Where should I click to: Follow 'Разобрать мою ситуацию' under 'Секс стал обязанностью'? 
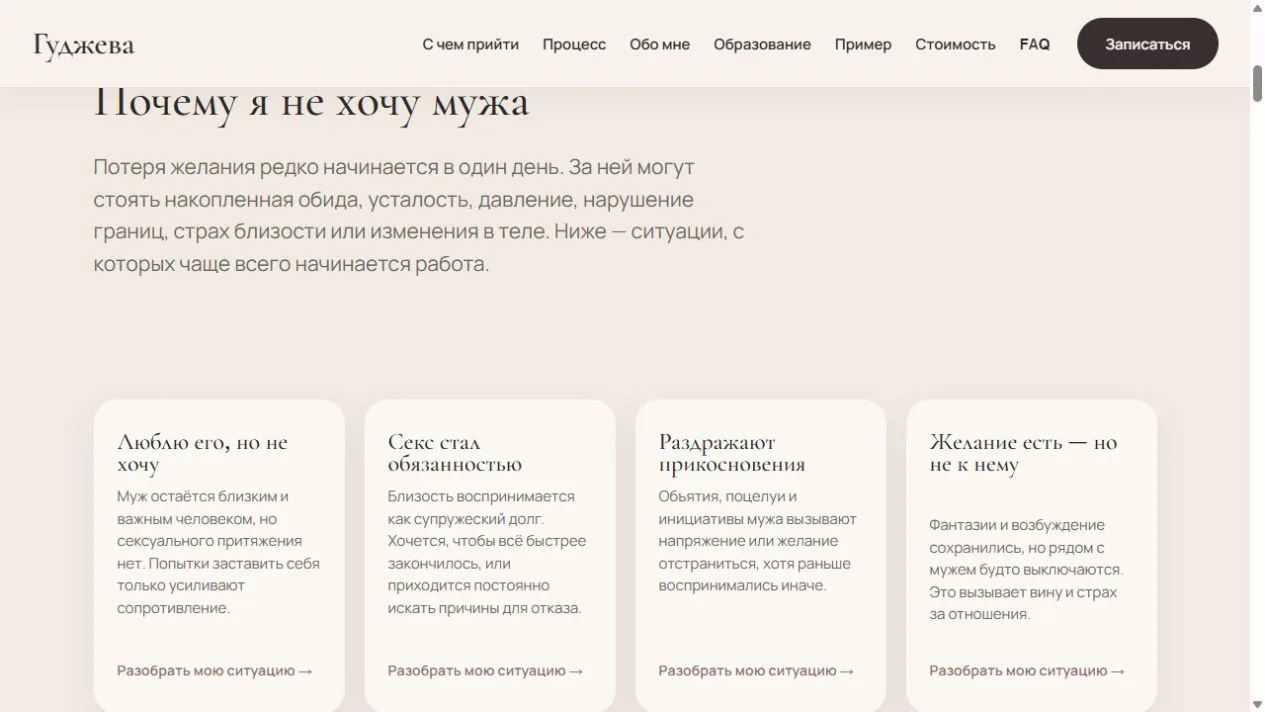tap(486, 671)
